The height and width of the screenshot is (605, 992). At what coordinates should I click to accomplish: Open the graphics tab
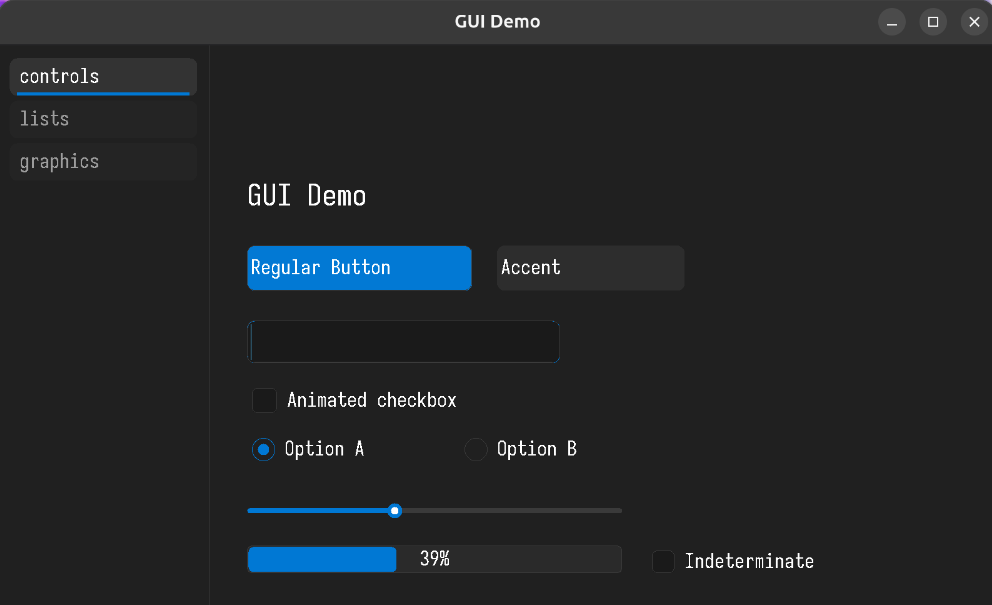coord(103,161)
